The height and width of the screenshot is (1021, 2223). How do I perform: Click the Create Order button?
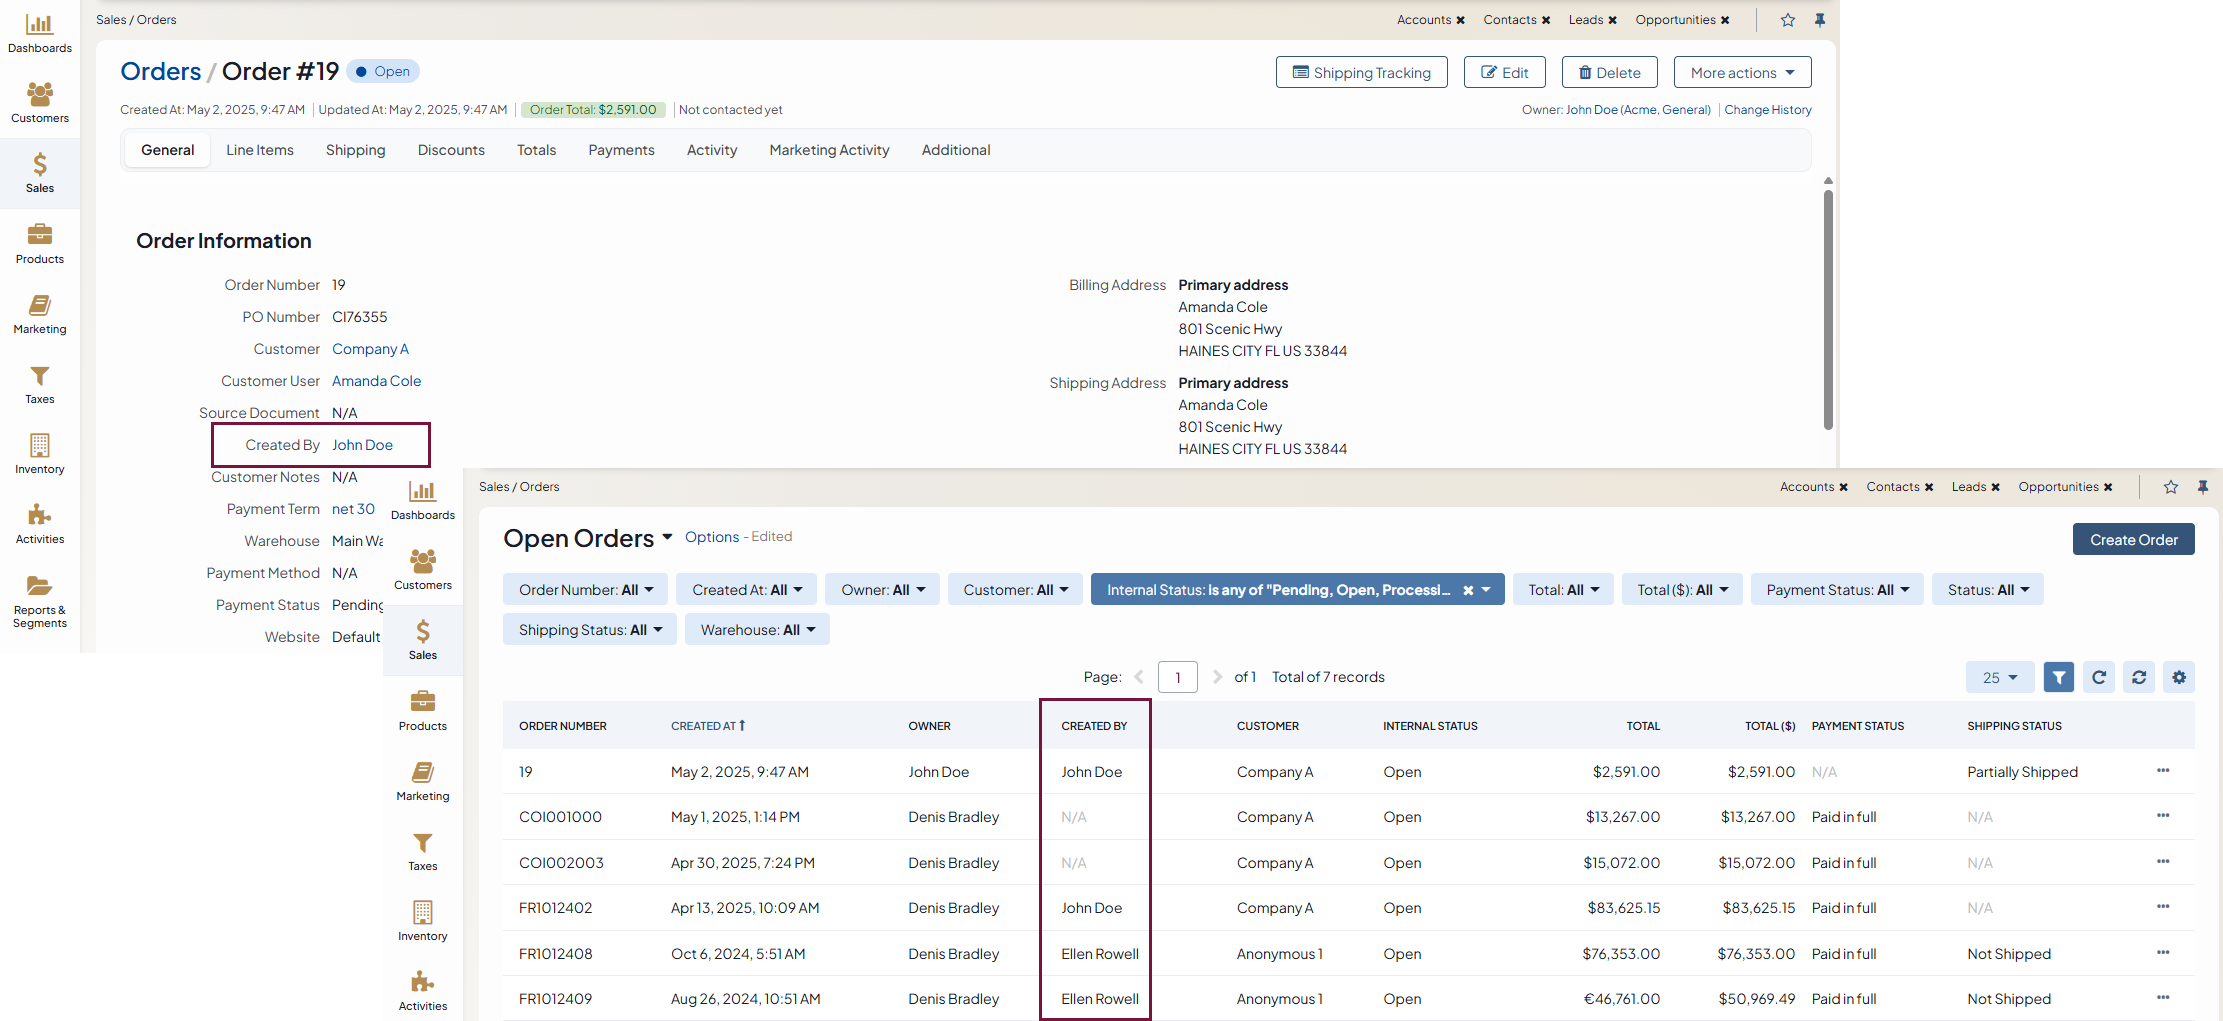tap(2132, 539)
